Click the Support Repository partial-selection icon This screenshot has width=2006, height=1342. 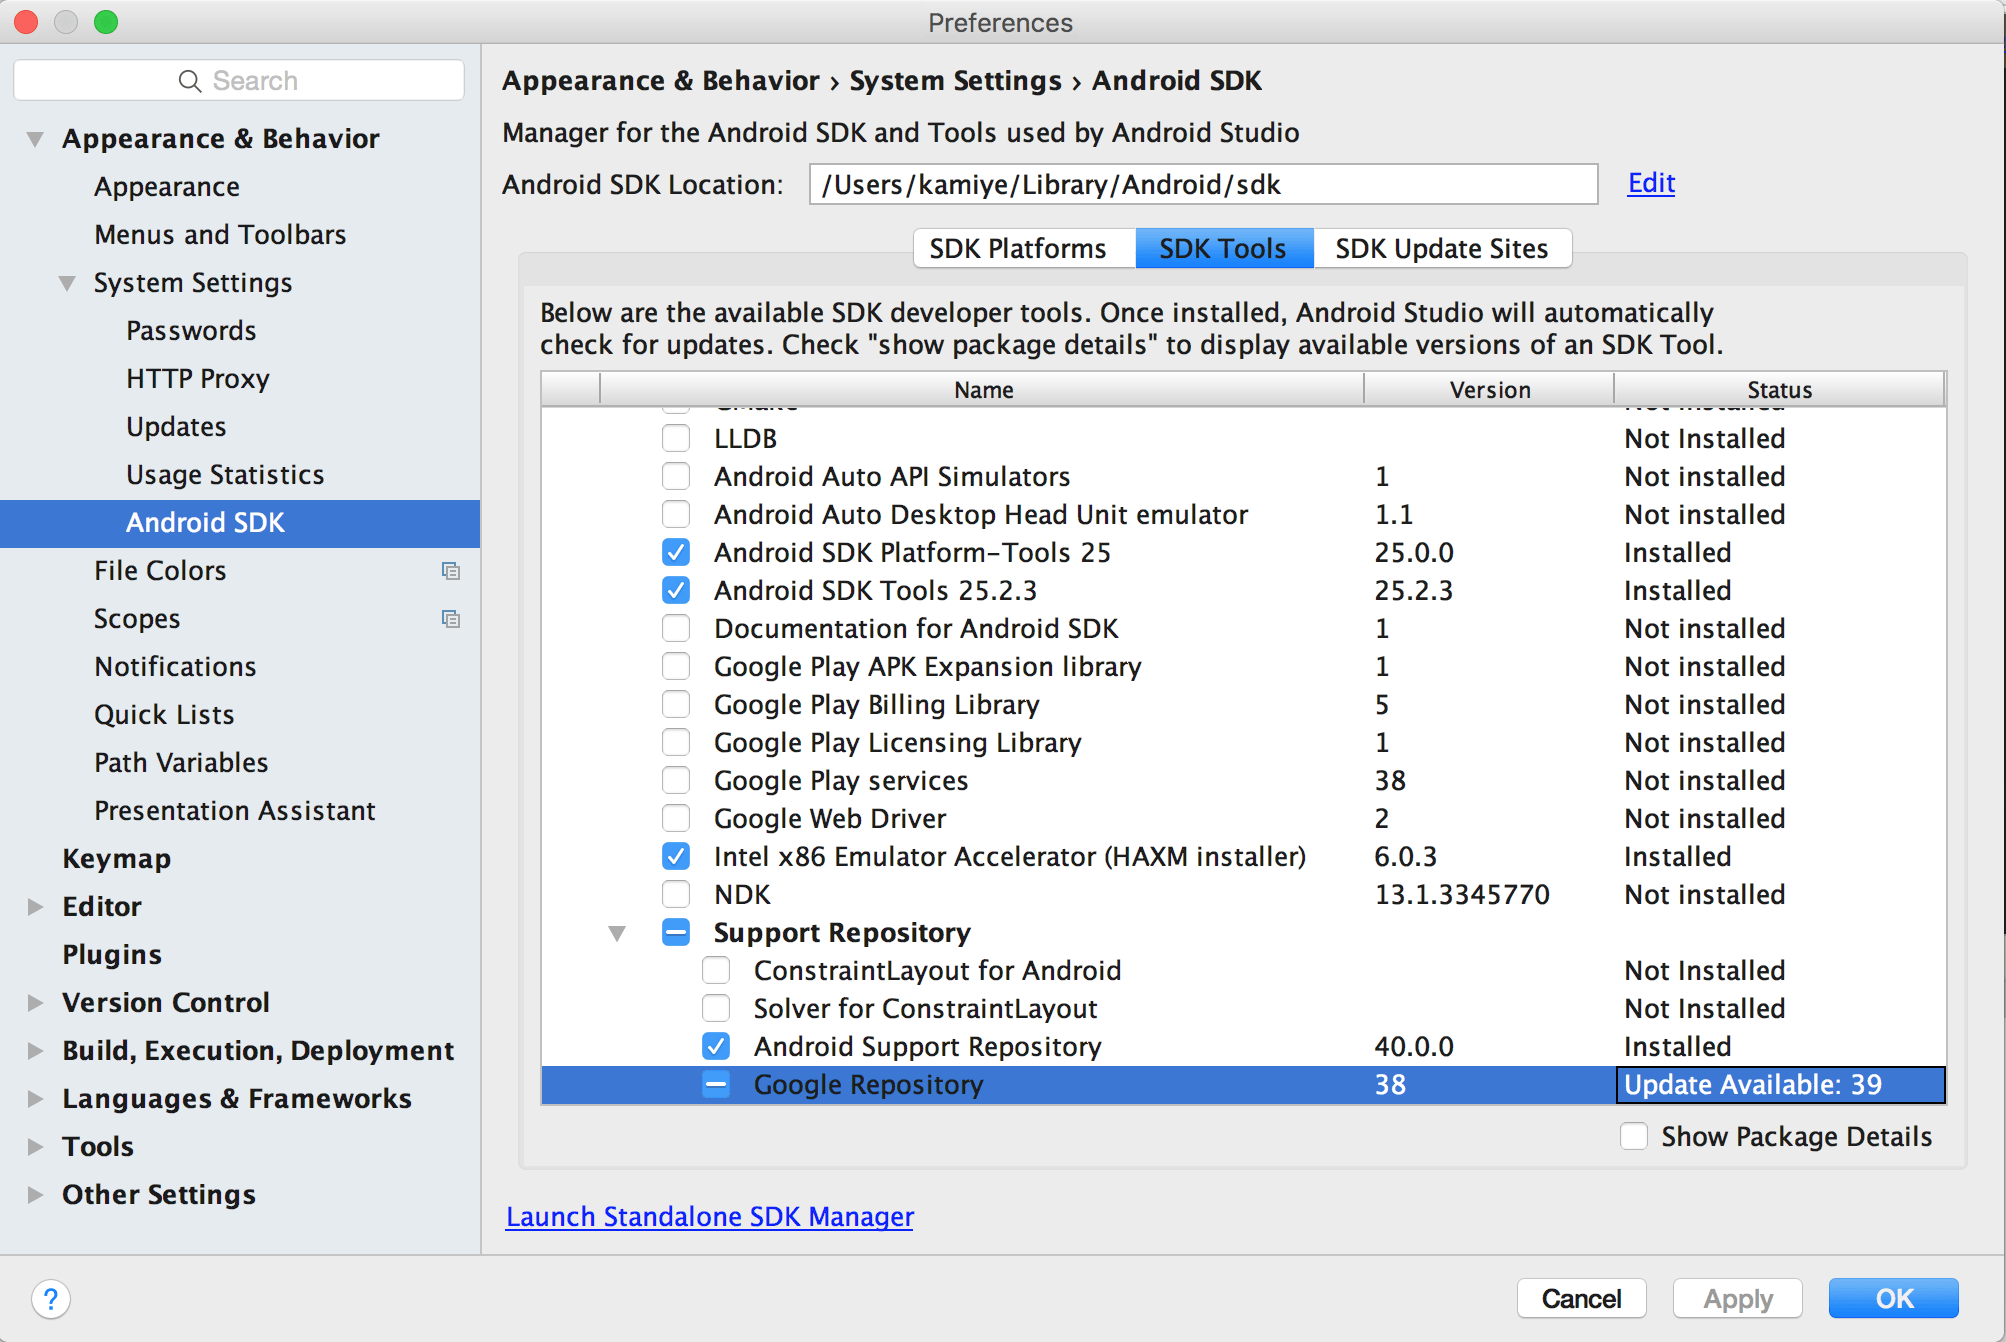tap(676, 933)
